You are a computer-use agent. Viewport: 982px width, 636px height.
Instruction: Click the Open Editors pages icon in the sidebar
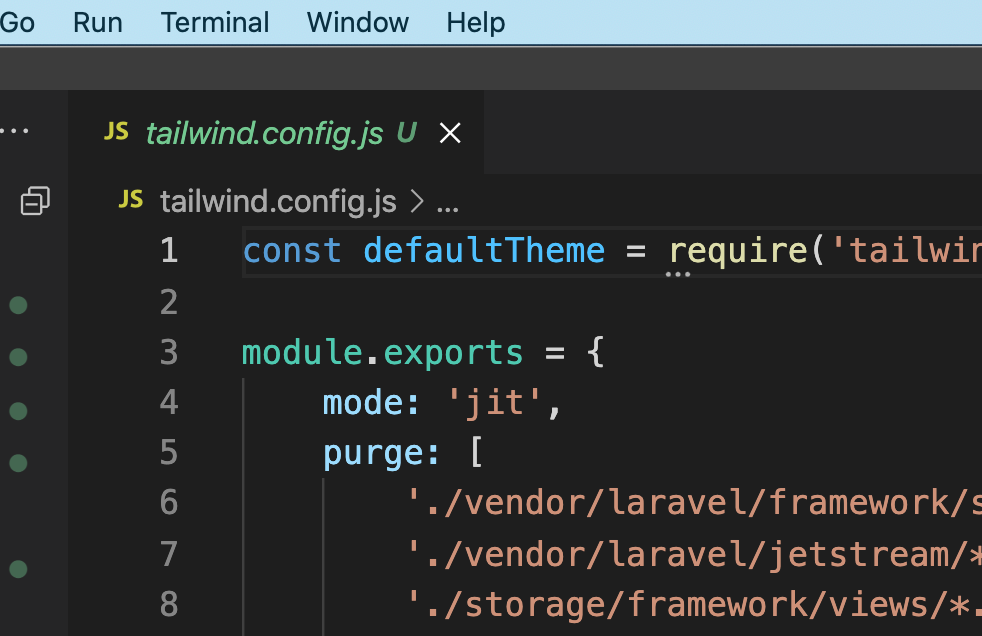click(36, 201)
